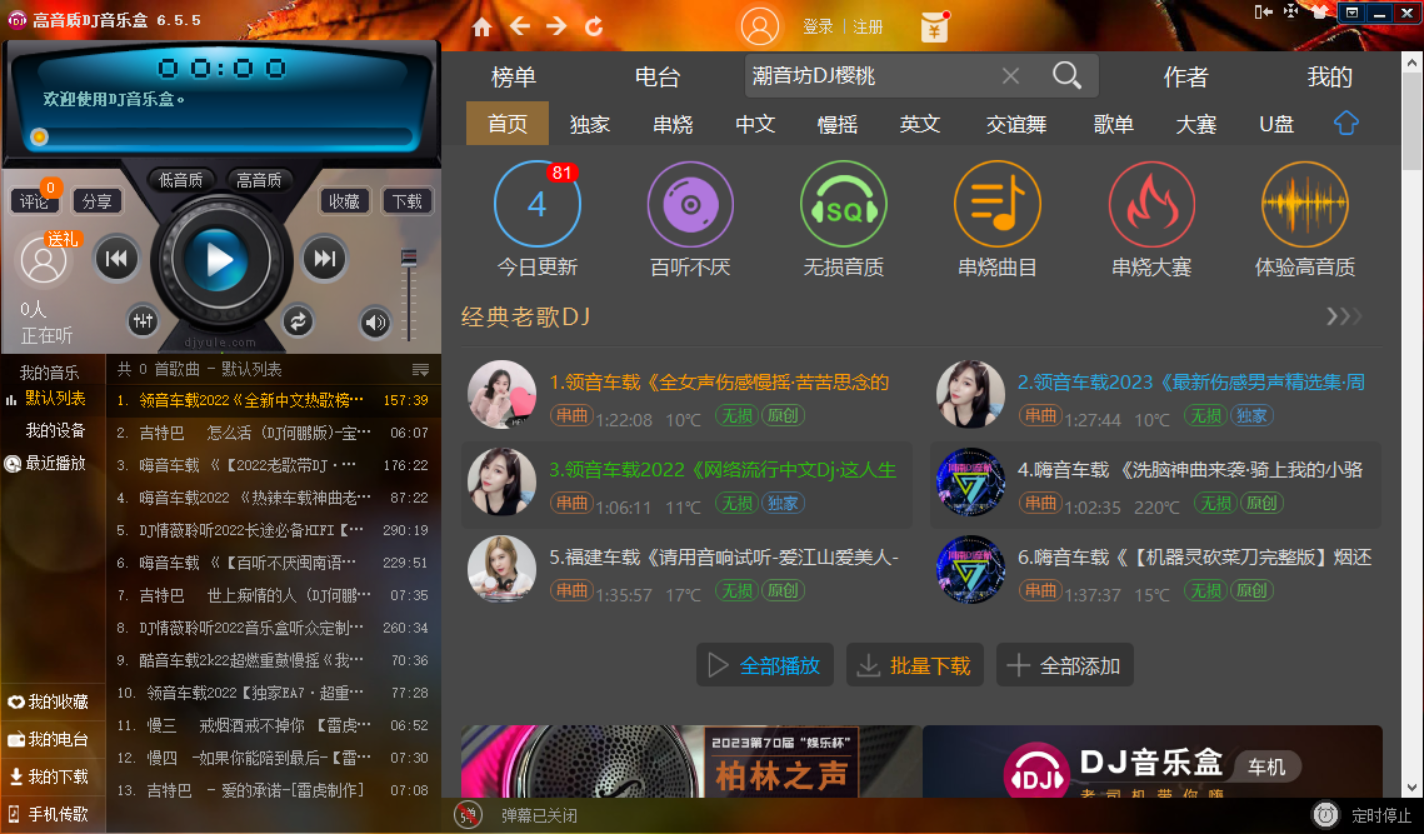This screenshot has height=834, width=1424.
Task: Clear the search box with X
Action: point(1010,76)
